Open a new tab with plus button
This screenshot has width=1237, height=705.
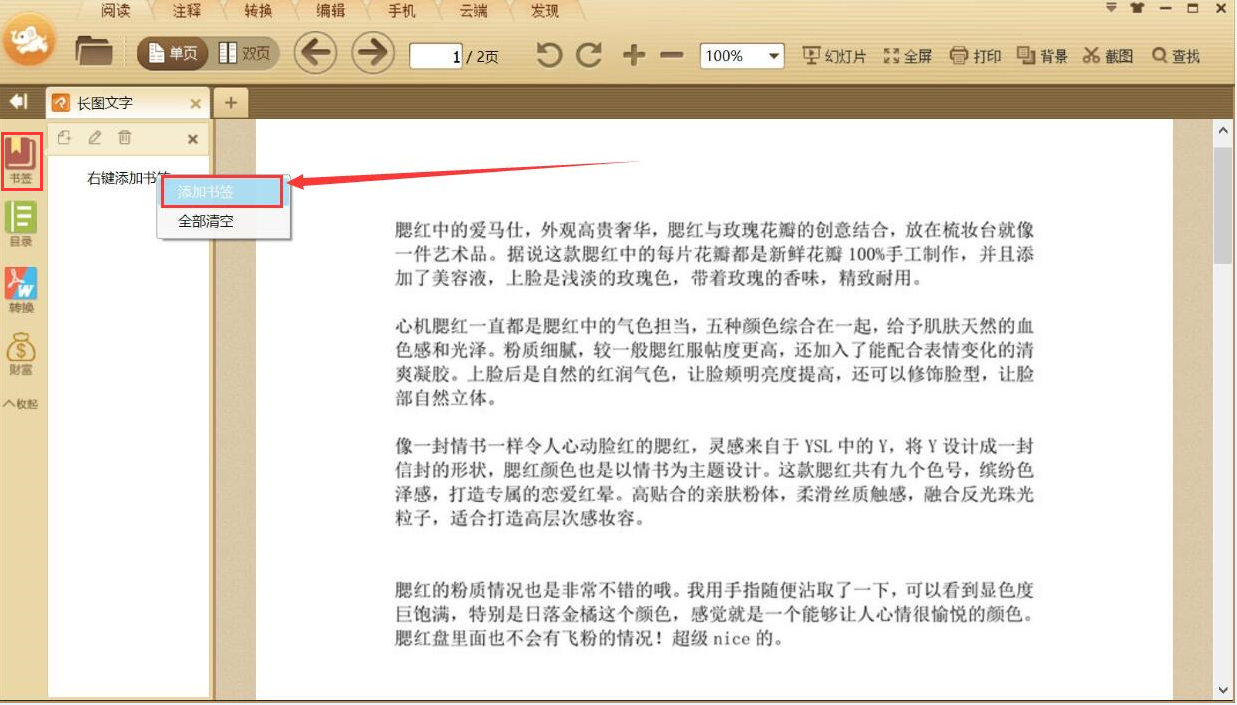pyautogui.click(x=230, y=103)
